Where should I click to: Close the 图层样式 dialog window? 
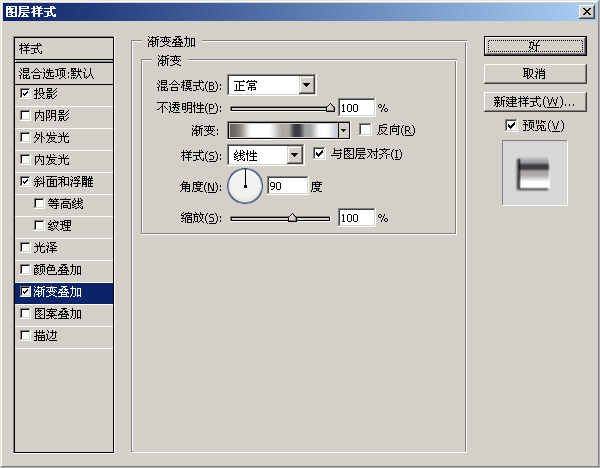tap(586, 12)
